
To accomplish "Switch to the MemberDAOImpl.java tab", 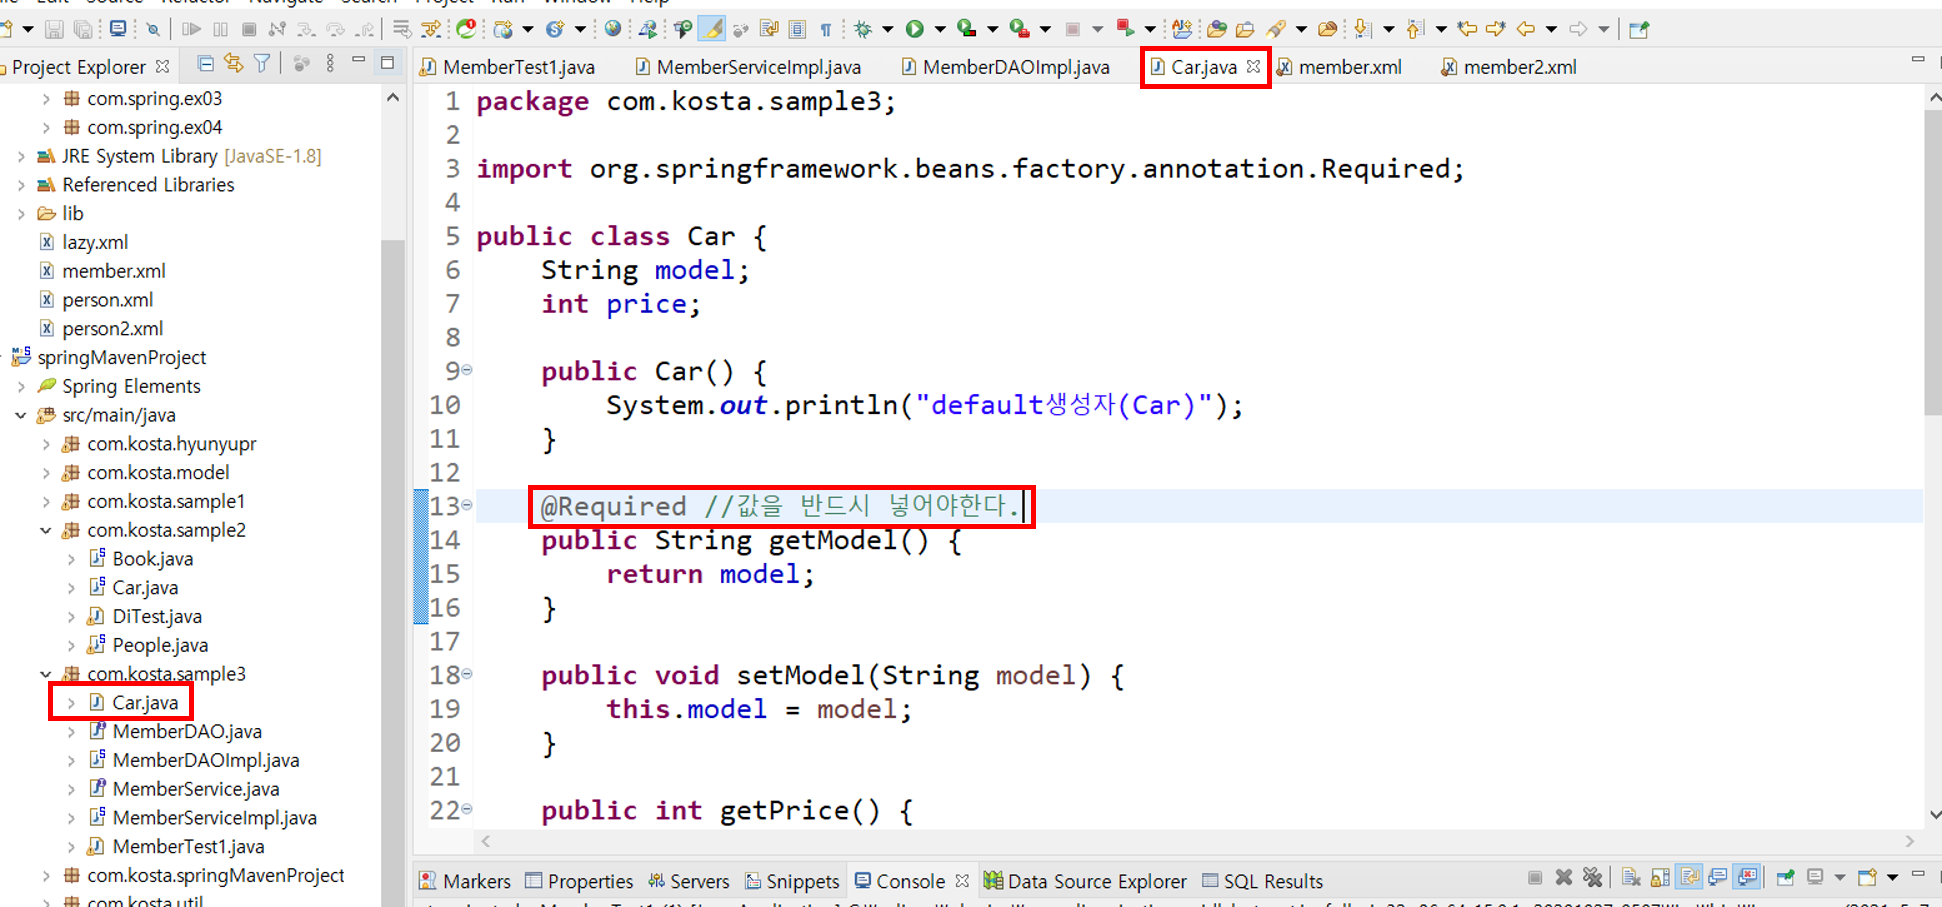I will [1006, 67].
